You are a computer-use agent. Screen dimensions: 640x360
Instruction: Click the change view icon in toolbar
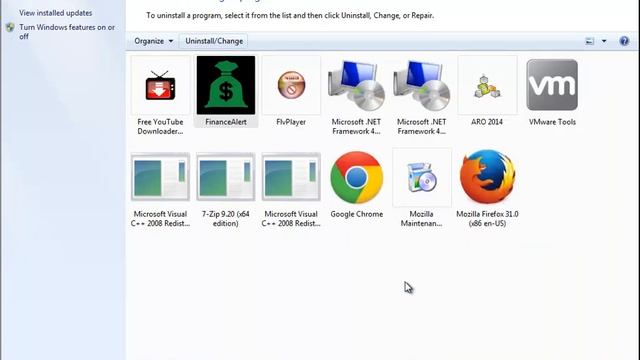tap(589, 41)
